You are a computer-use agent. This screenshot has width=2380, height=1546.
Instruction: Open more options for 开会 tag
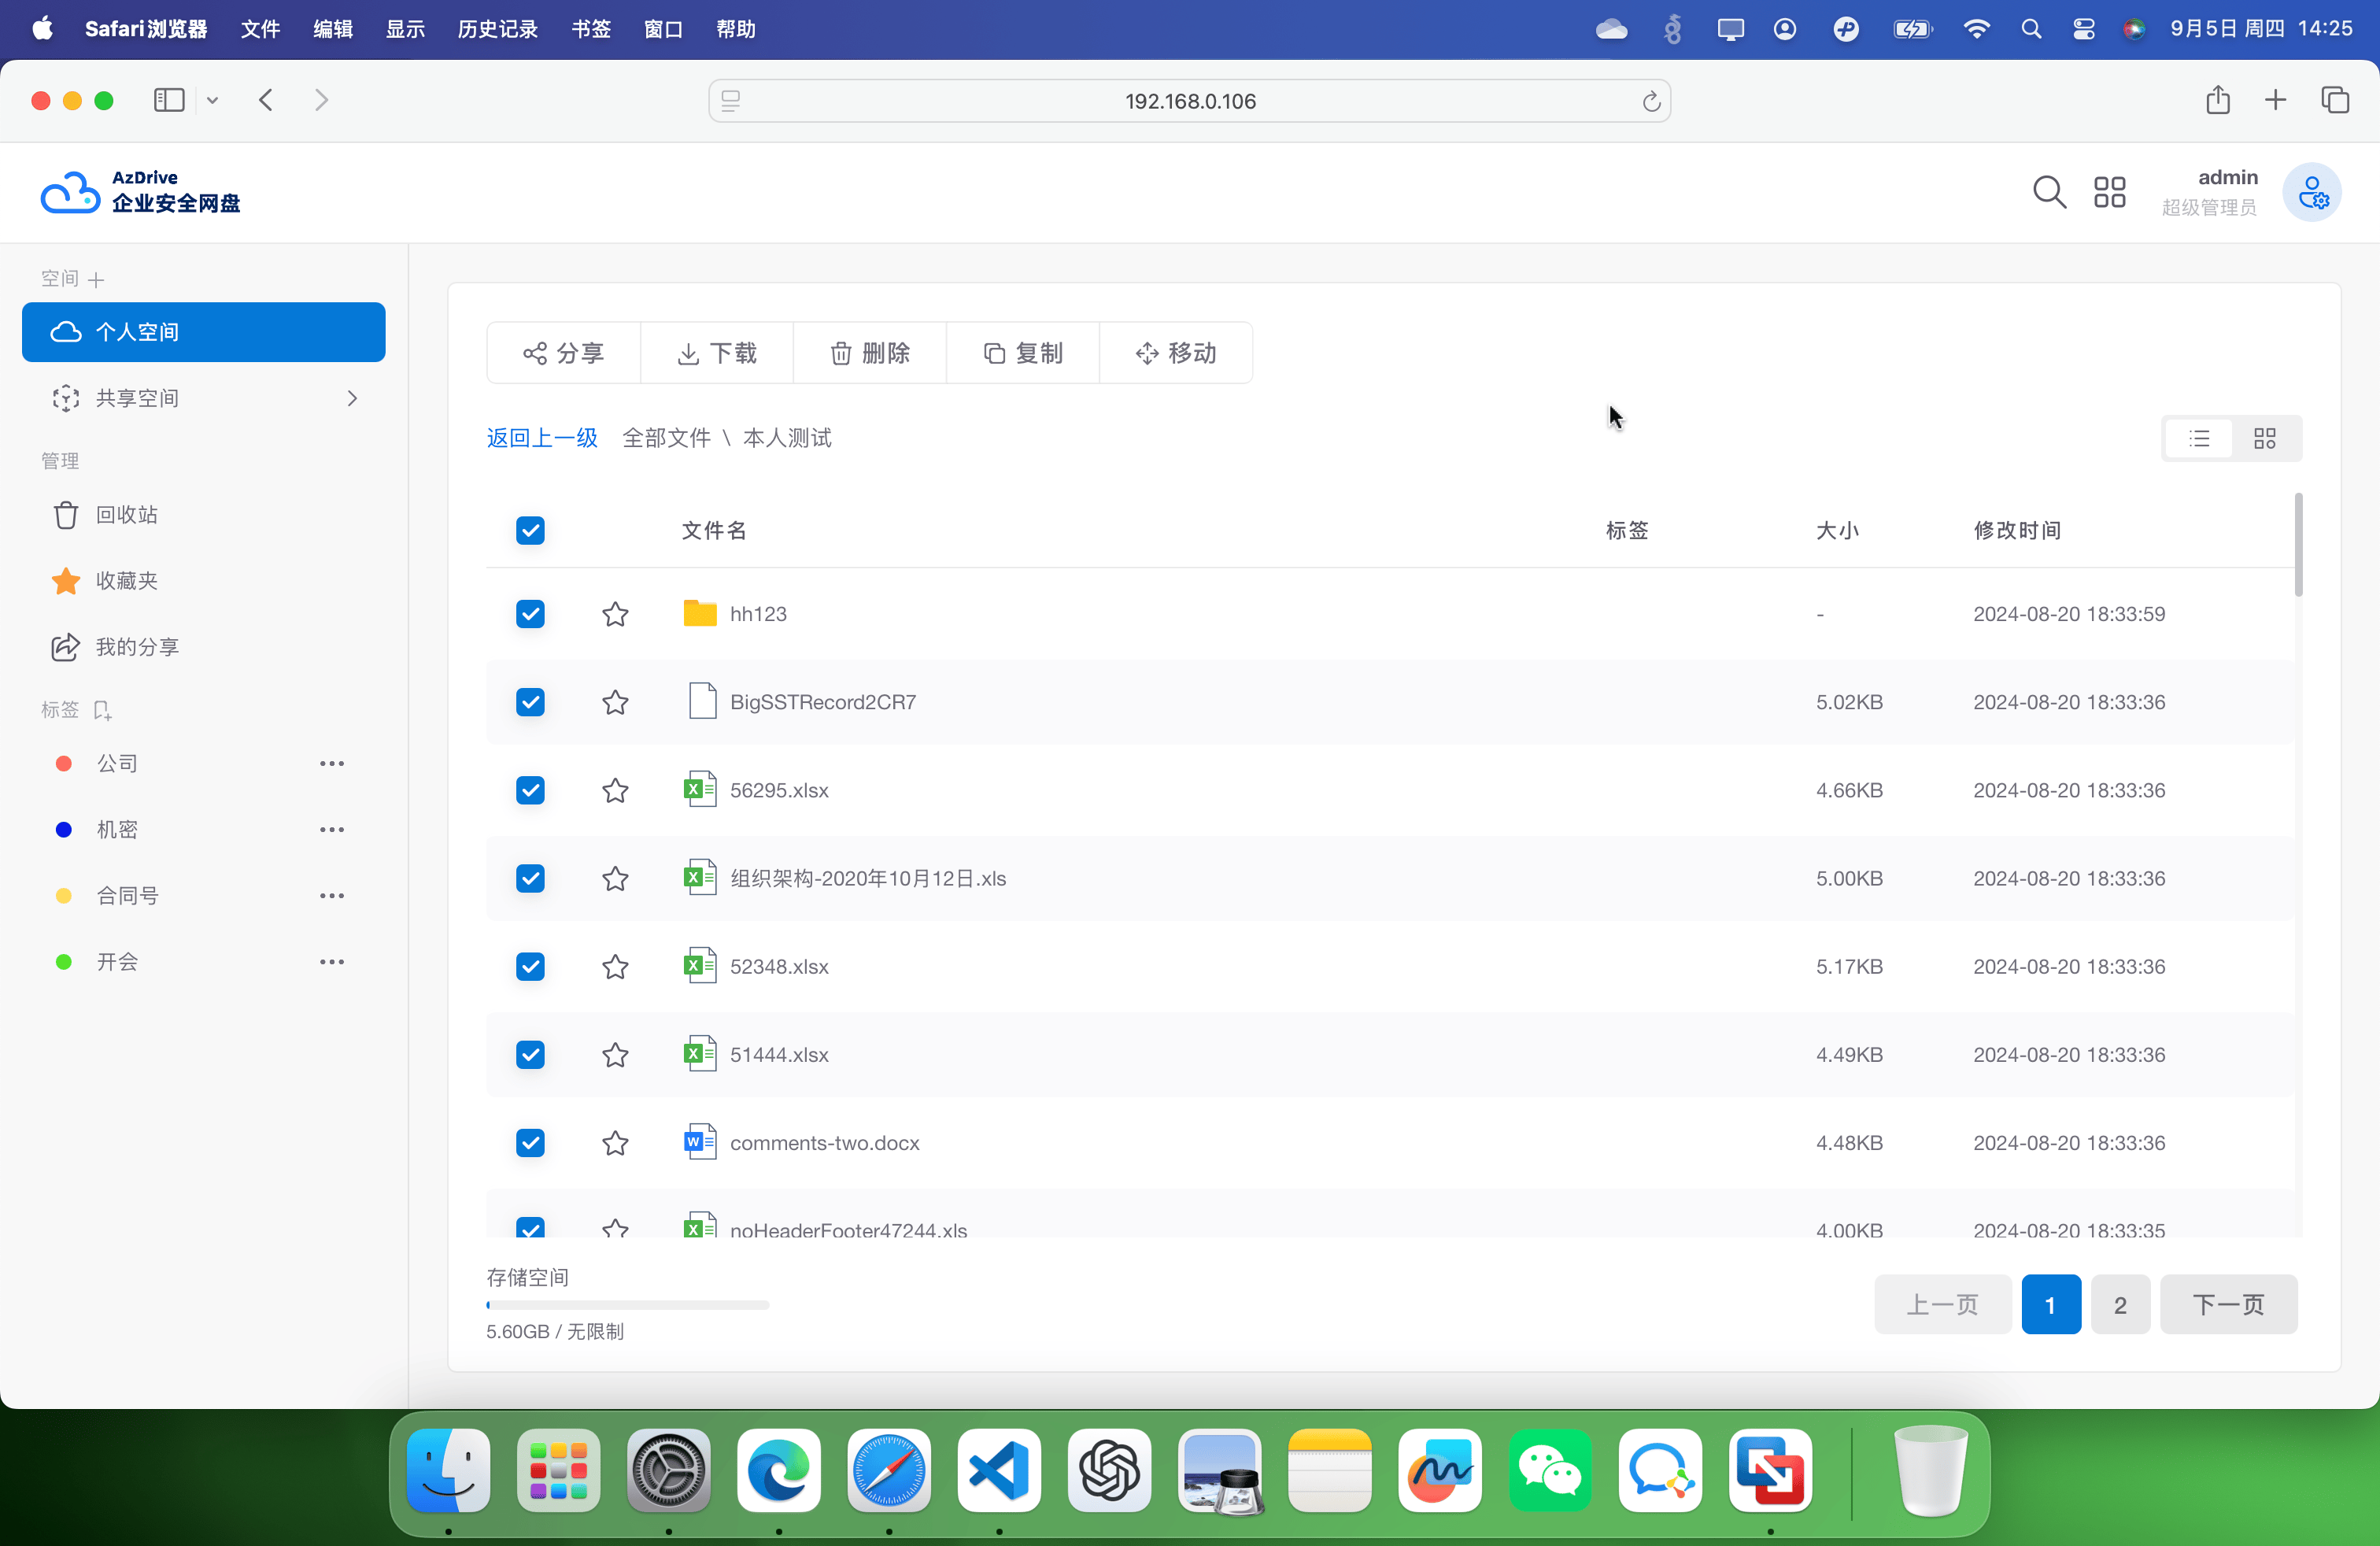(331, 962)
